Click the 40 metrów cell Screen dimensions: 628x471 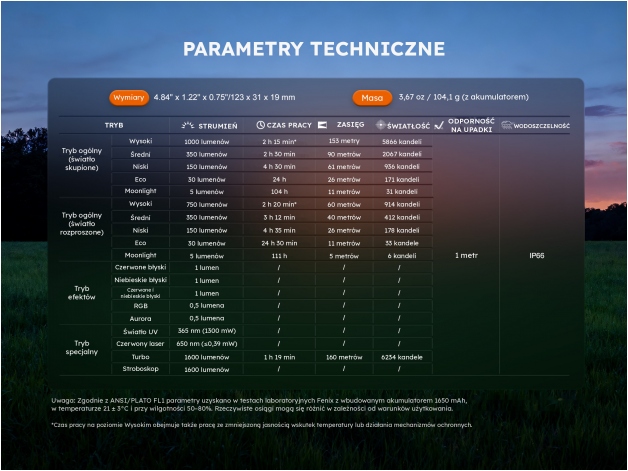point(344,217)
